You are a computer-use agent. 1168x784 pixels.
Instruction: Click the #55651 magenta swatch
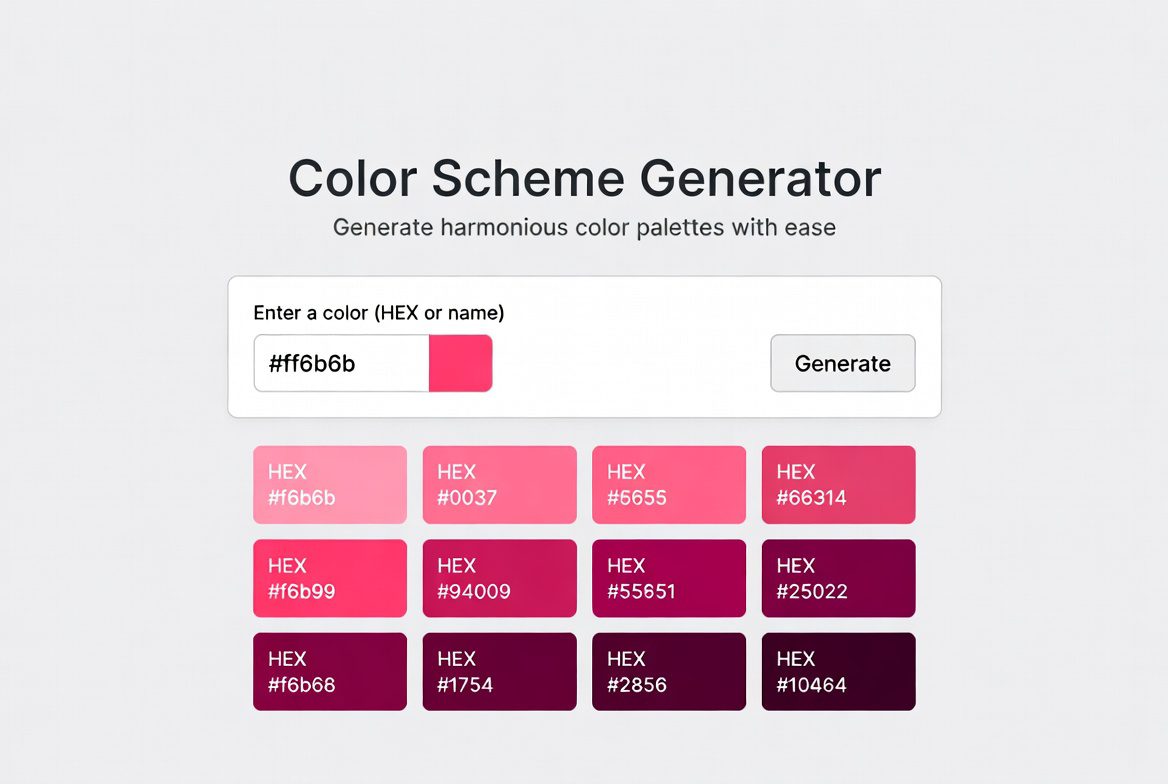point(668,578)
